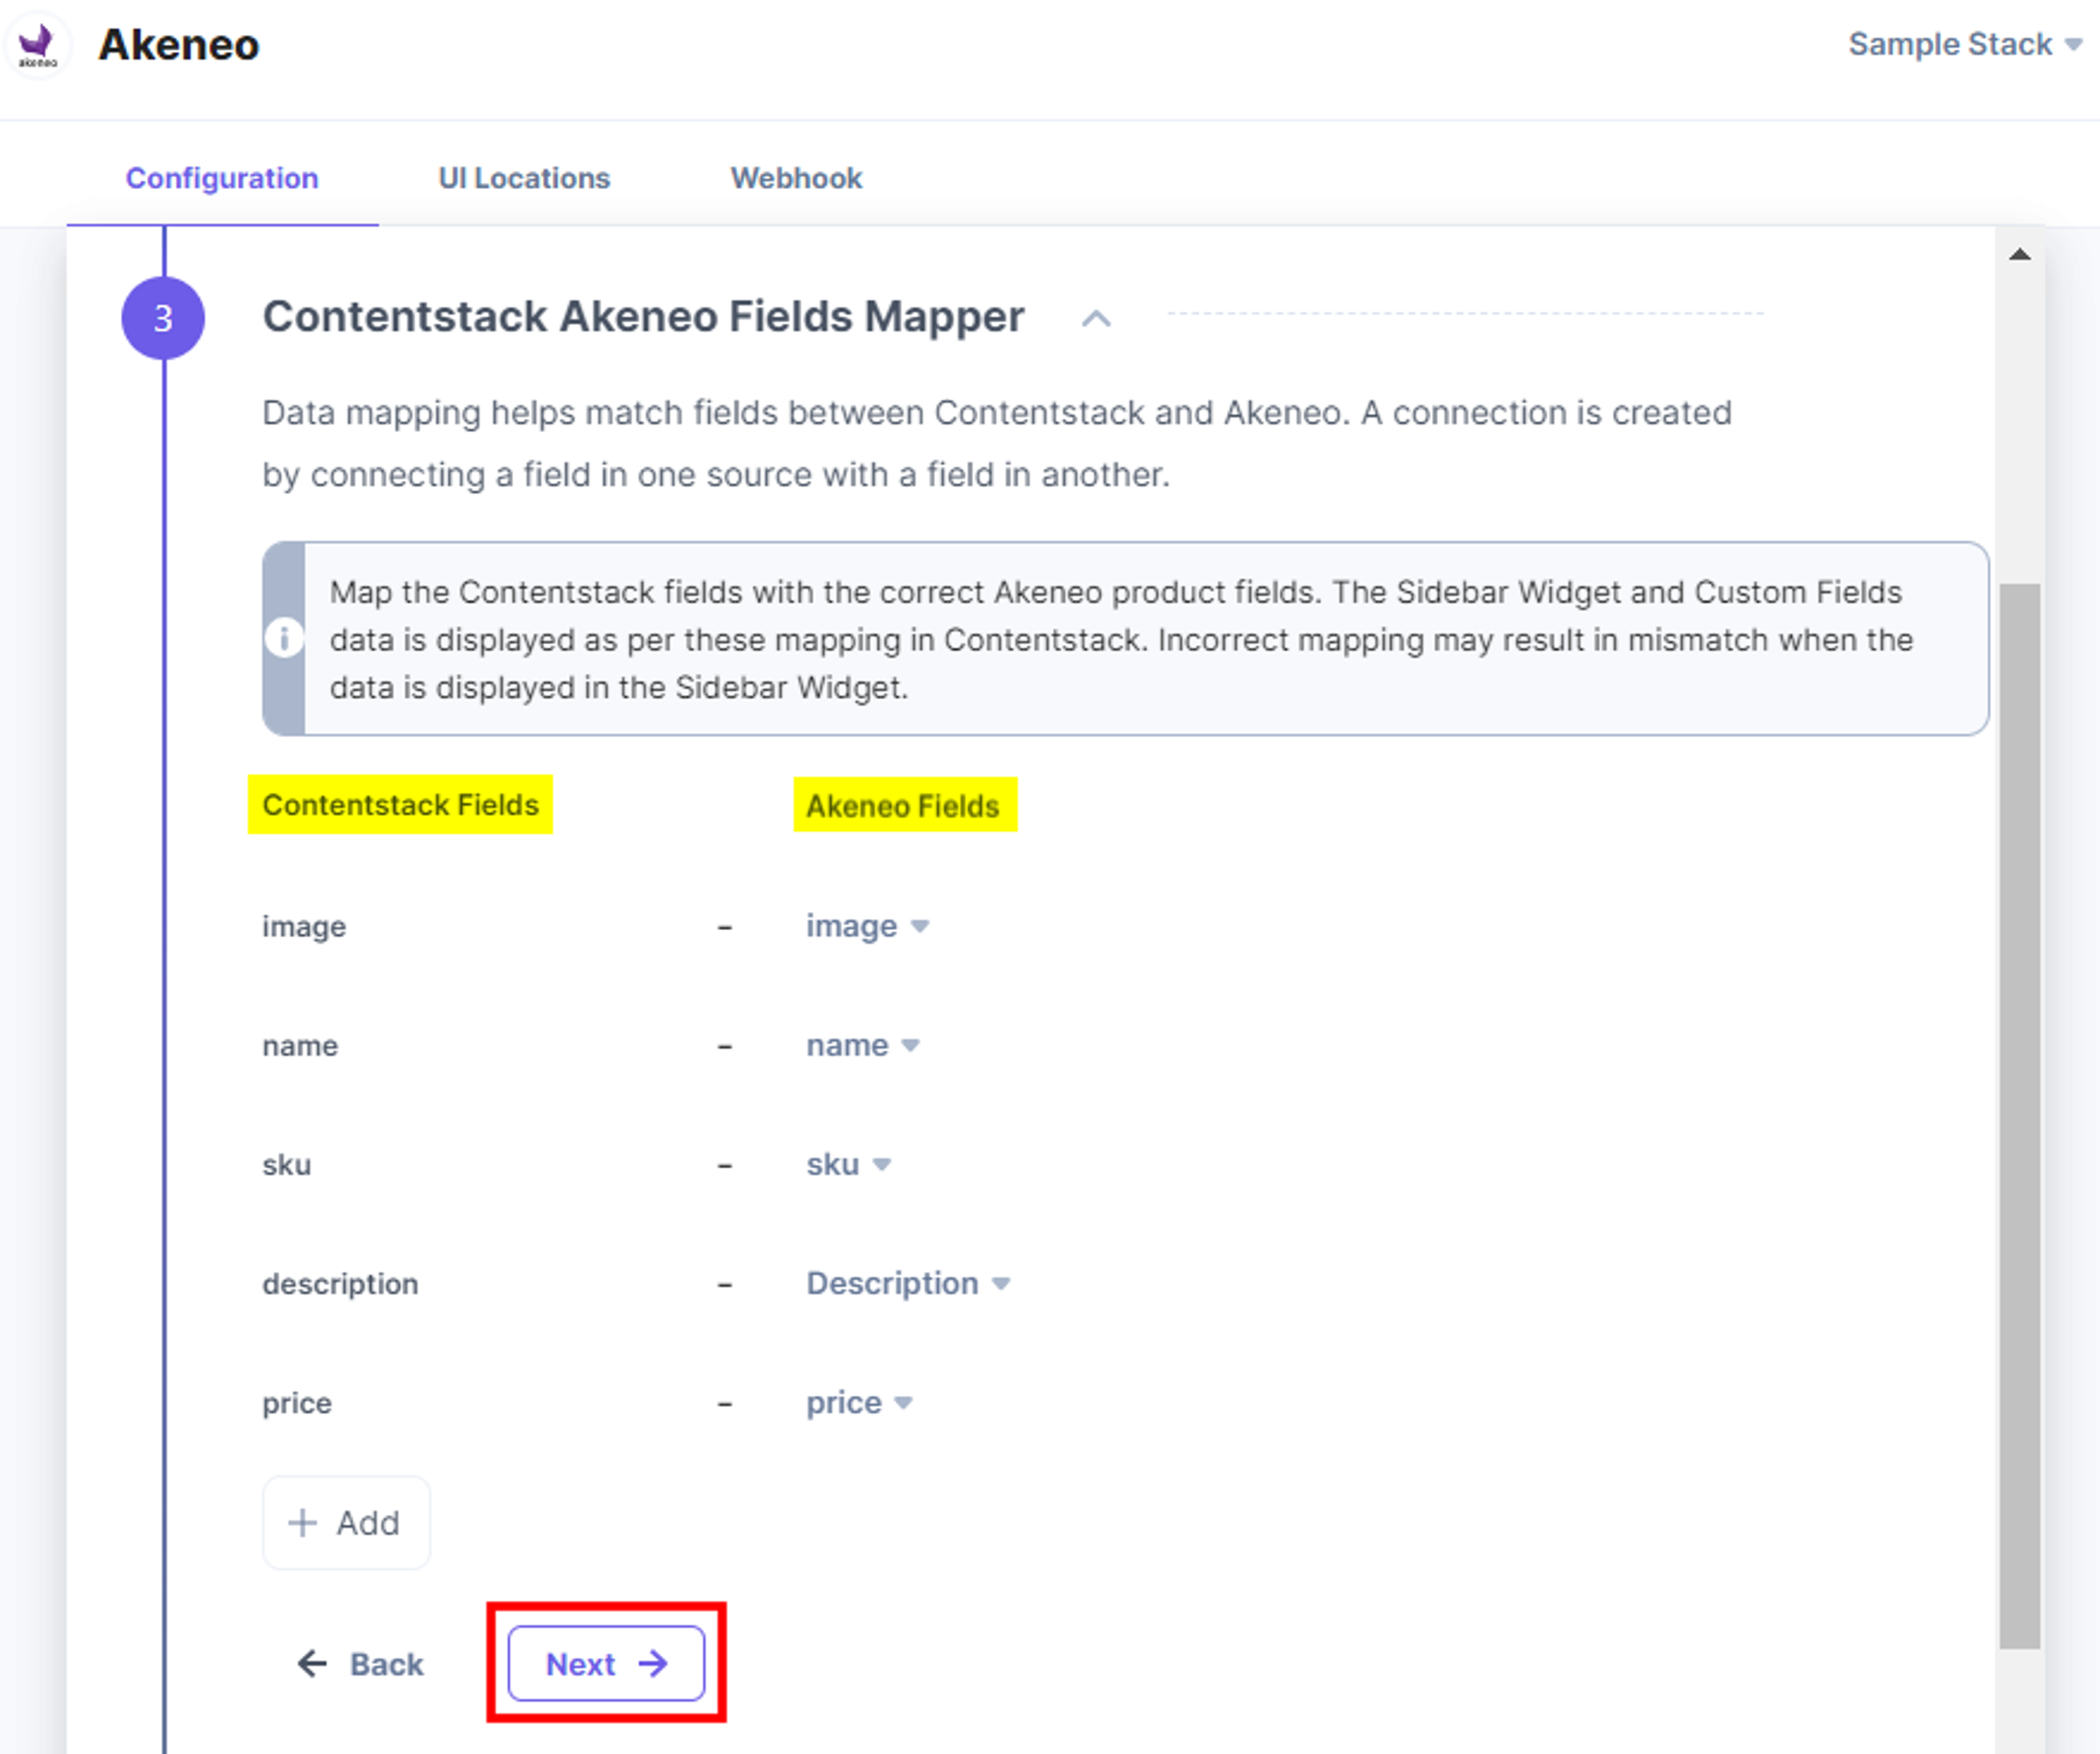Open the name Akeneo field dropdown
Screen dimensions: 2100x1754
pos(862,1046)
